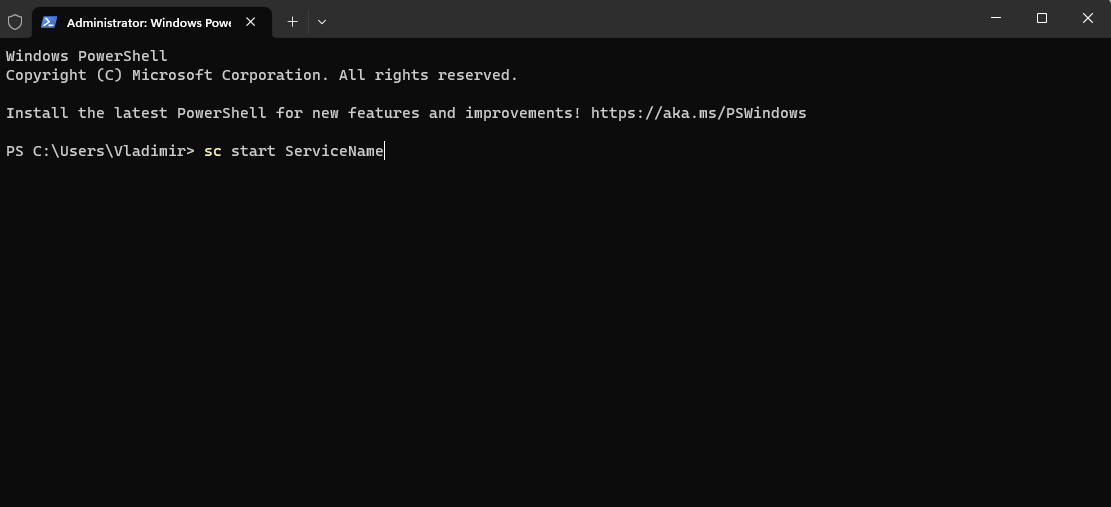Click the Microsoft Corporation copyright line

[261, 75]
